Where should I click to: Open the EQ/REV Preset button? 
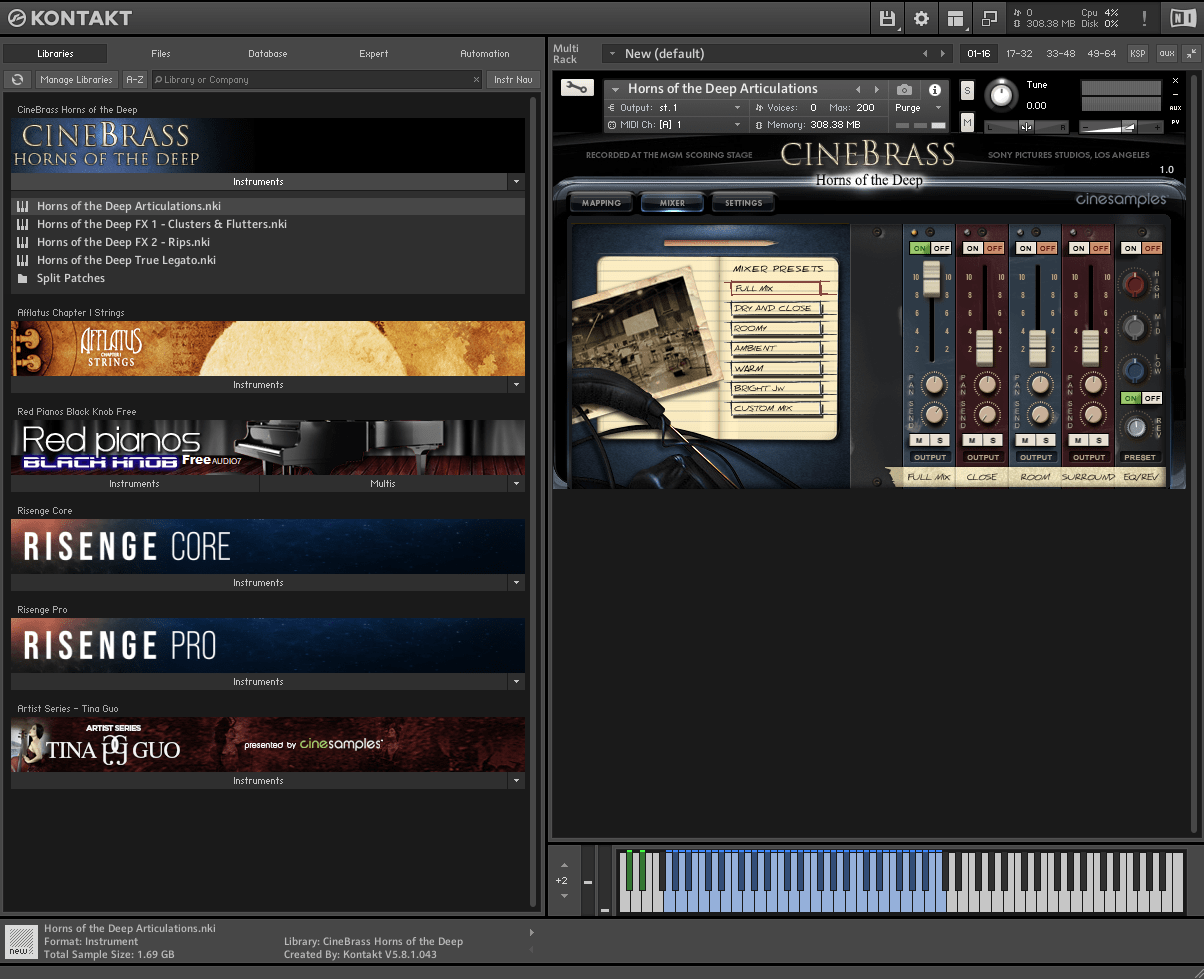[x=1140, y=458]
